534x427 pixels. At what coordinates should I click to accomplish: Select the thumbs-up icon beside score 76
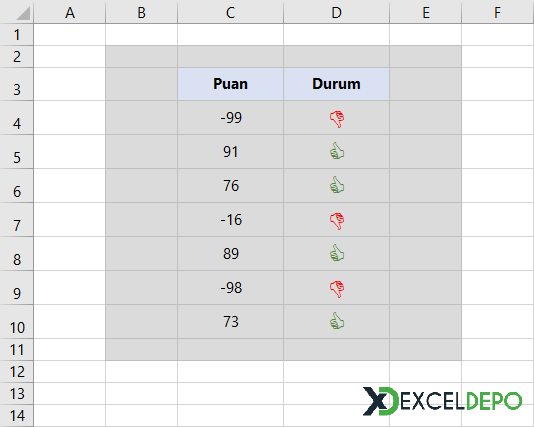337,185
